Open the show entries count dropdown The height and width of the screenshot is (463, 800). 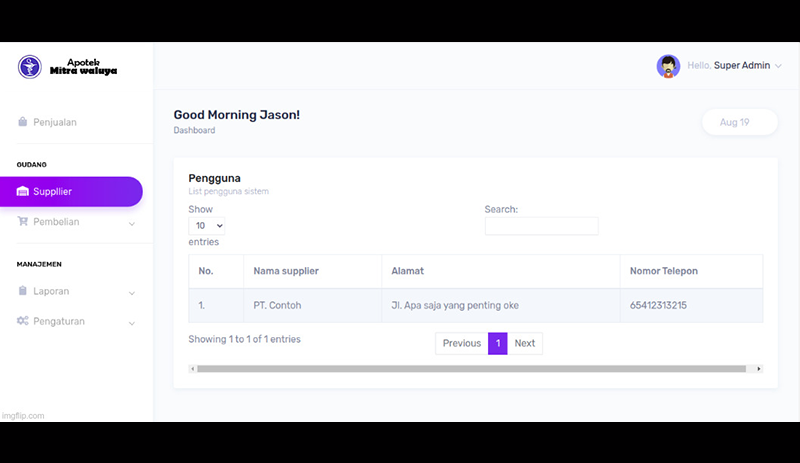(207, 226)
